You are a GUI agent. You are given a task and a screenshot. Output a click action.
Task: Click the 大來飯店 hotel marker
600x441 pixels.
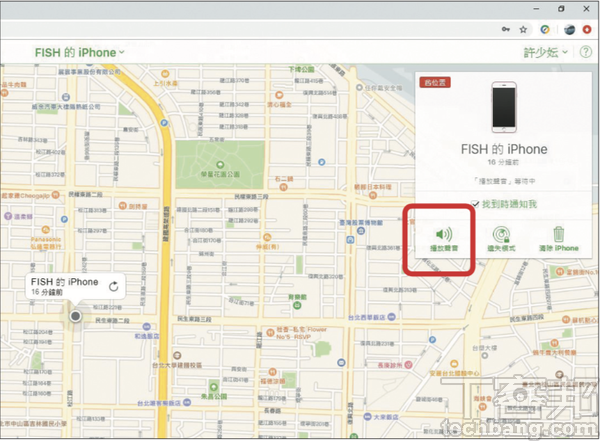point(367,416)
